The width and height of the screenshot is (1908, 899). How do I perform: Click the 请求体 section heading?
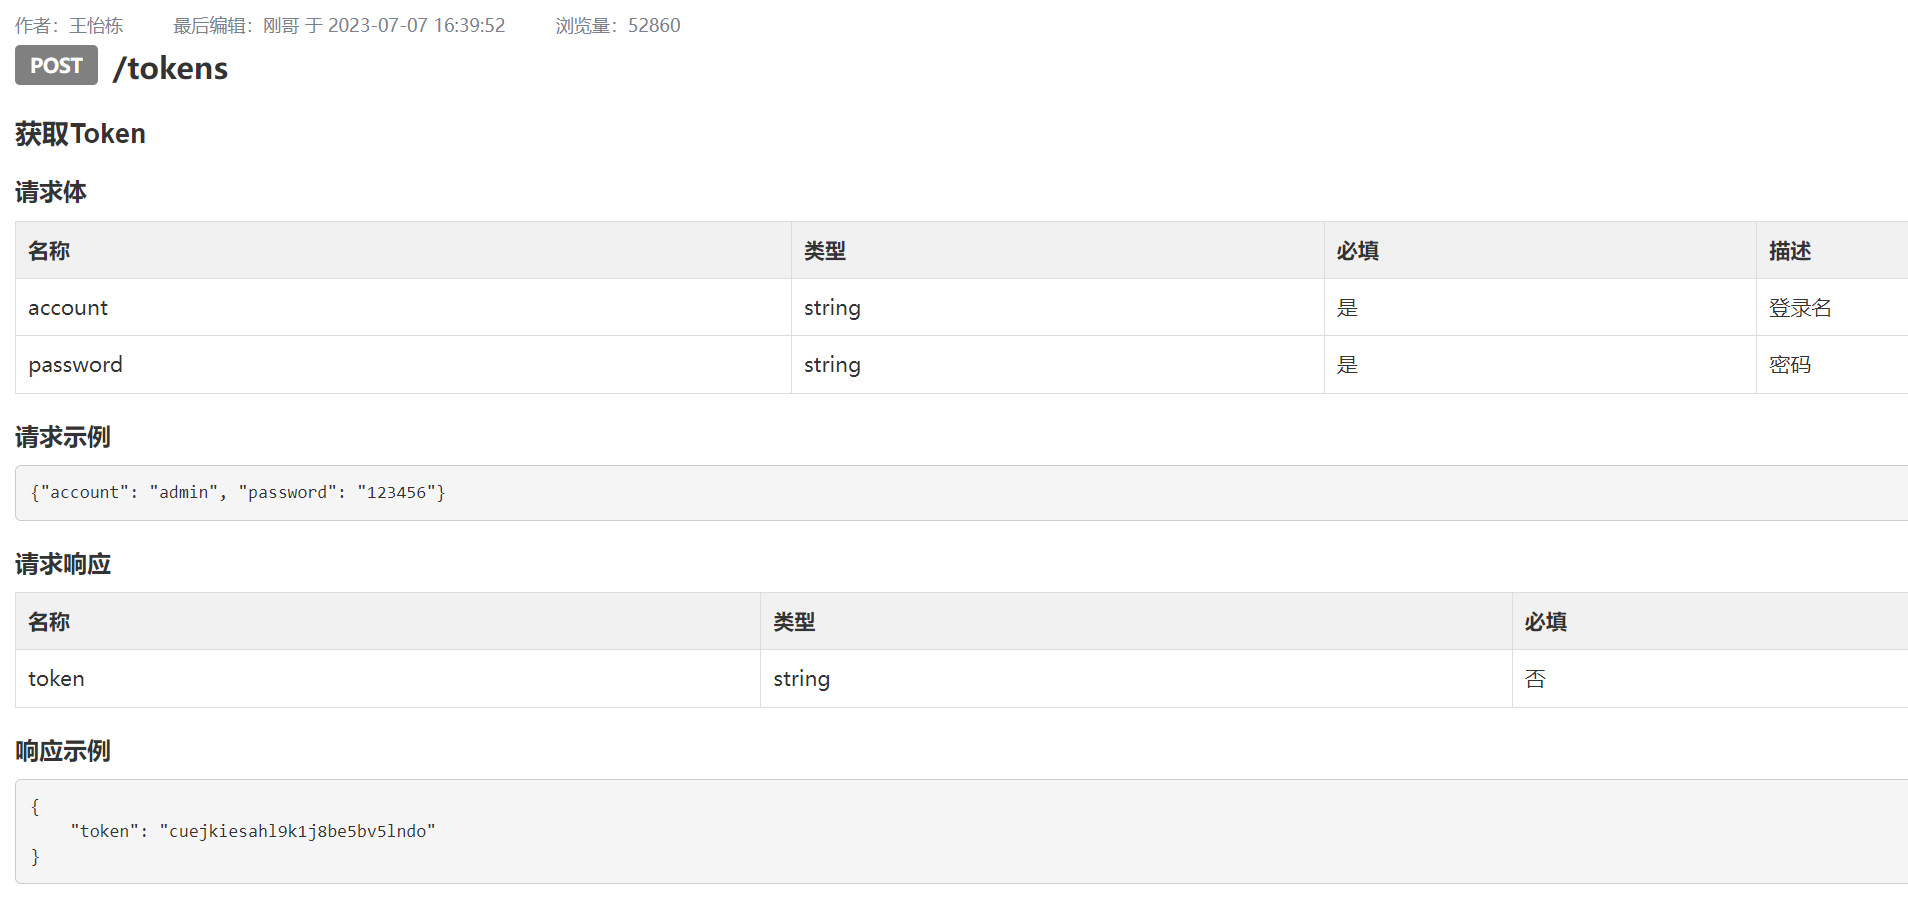click(51, 192)
